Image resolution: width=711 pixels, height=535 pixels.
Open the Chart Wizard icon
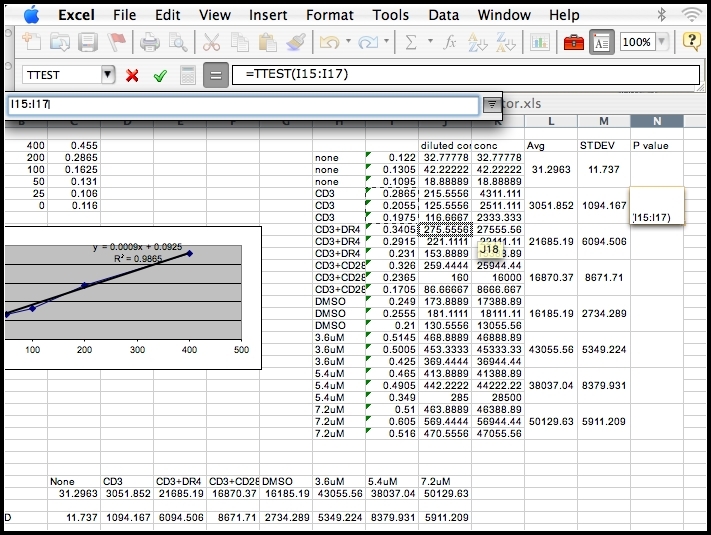pos(540,42)
